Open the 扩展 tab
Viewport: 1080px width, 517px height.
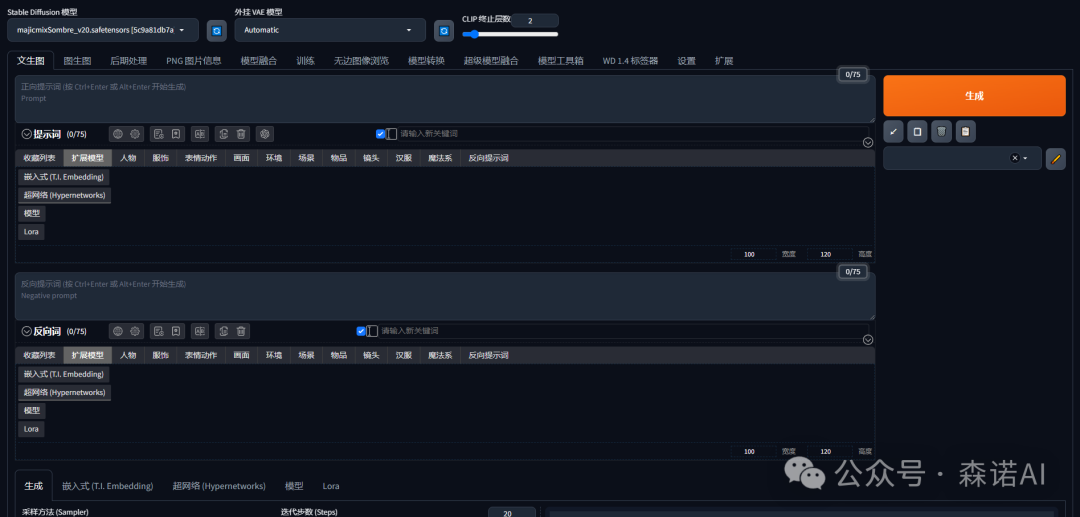[724, 61]
